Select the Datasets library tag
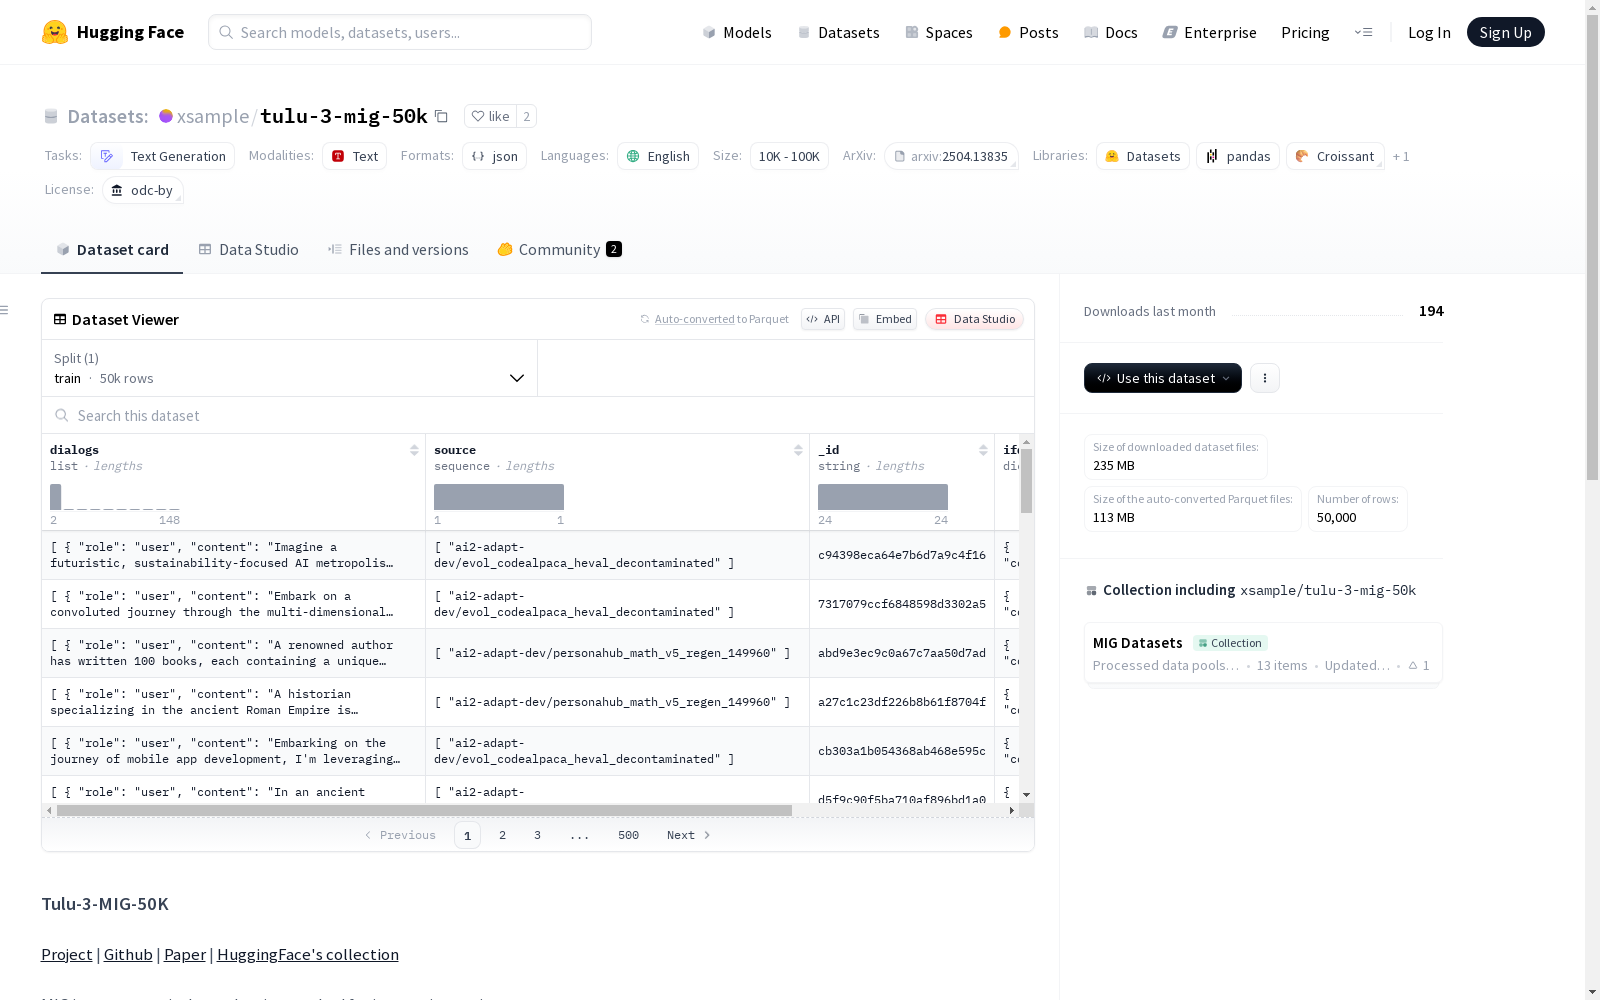1600x1000 pixels. pyautogui.click(x=1143, y=156)
